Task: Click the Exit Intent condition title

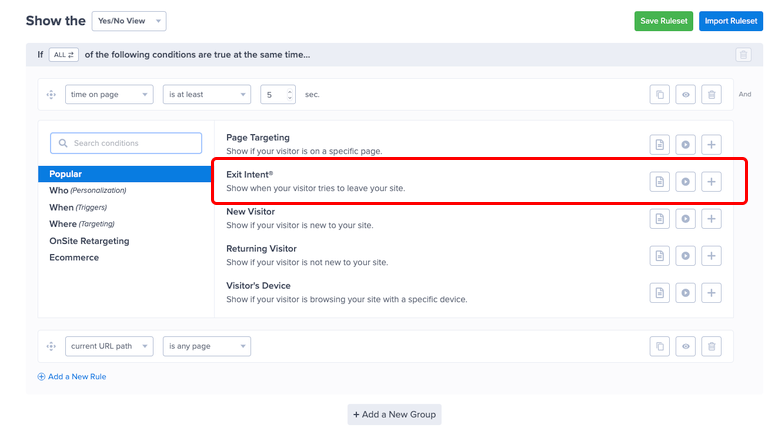Action: pyautogui.click(x=250, y=175)
